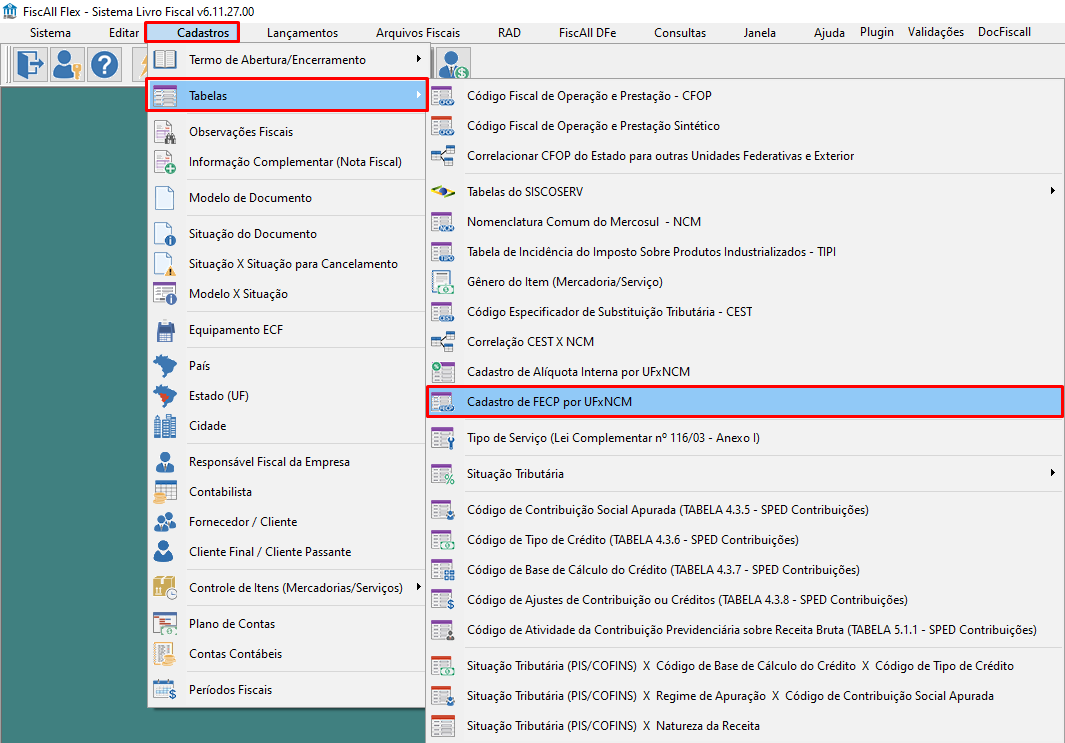The image size is (1065, 743).
Task: Click the Equipamento ECF printer icon
Action: 164,330
